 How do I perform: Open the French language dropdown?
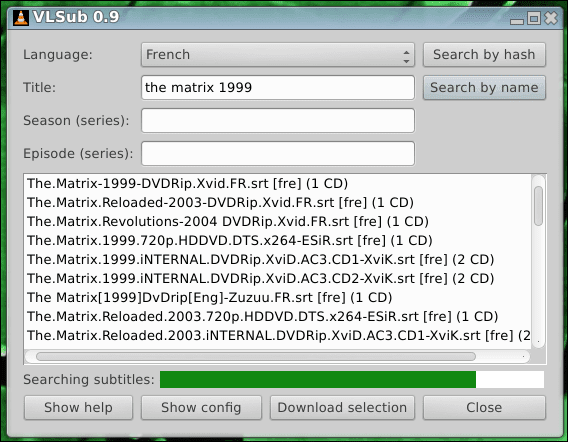coord(277,55)
